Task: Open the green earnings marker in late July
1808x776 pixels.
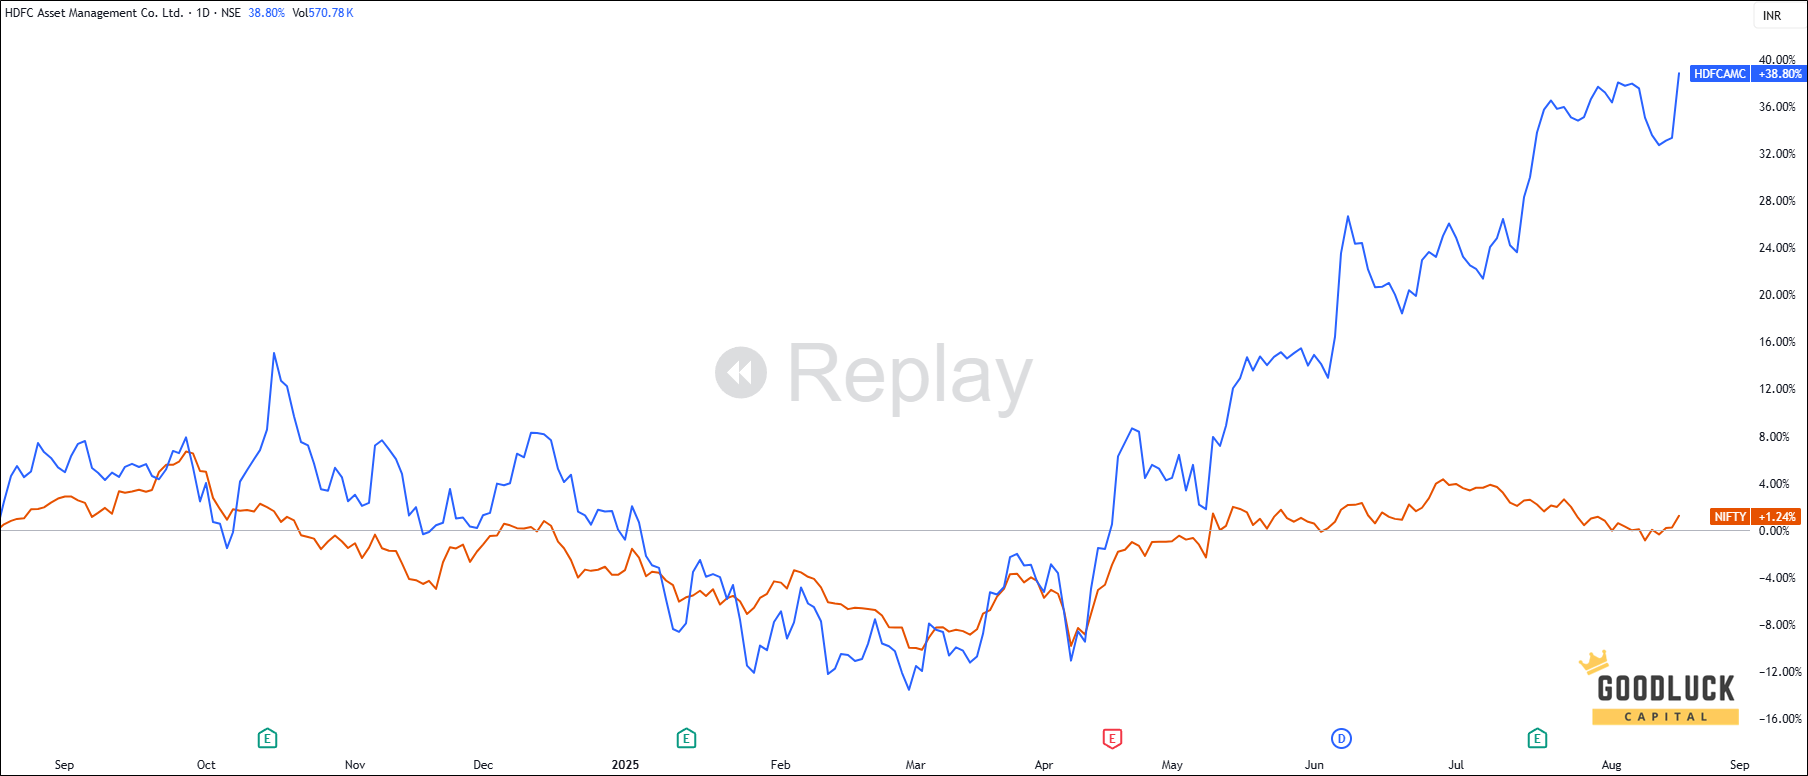Action: coord(1537,738)
